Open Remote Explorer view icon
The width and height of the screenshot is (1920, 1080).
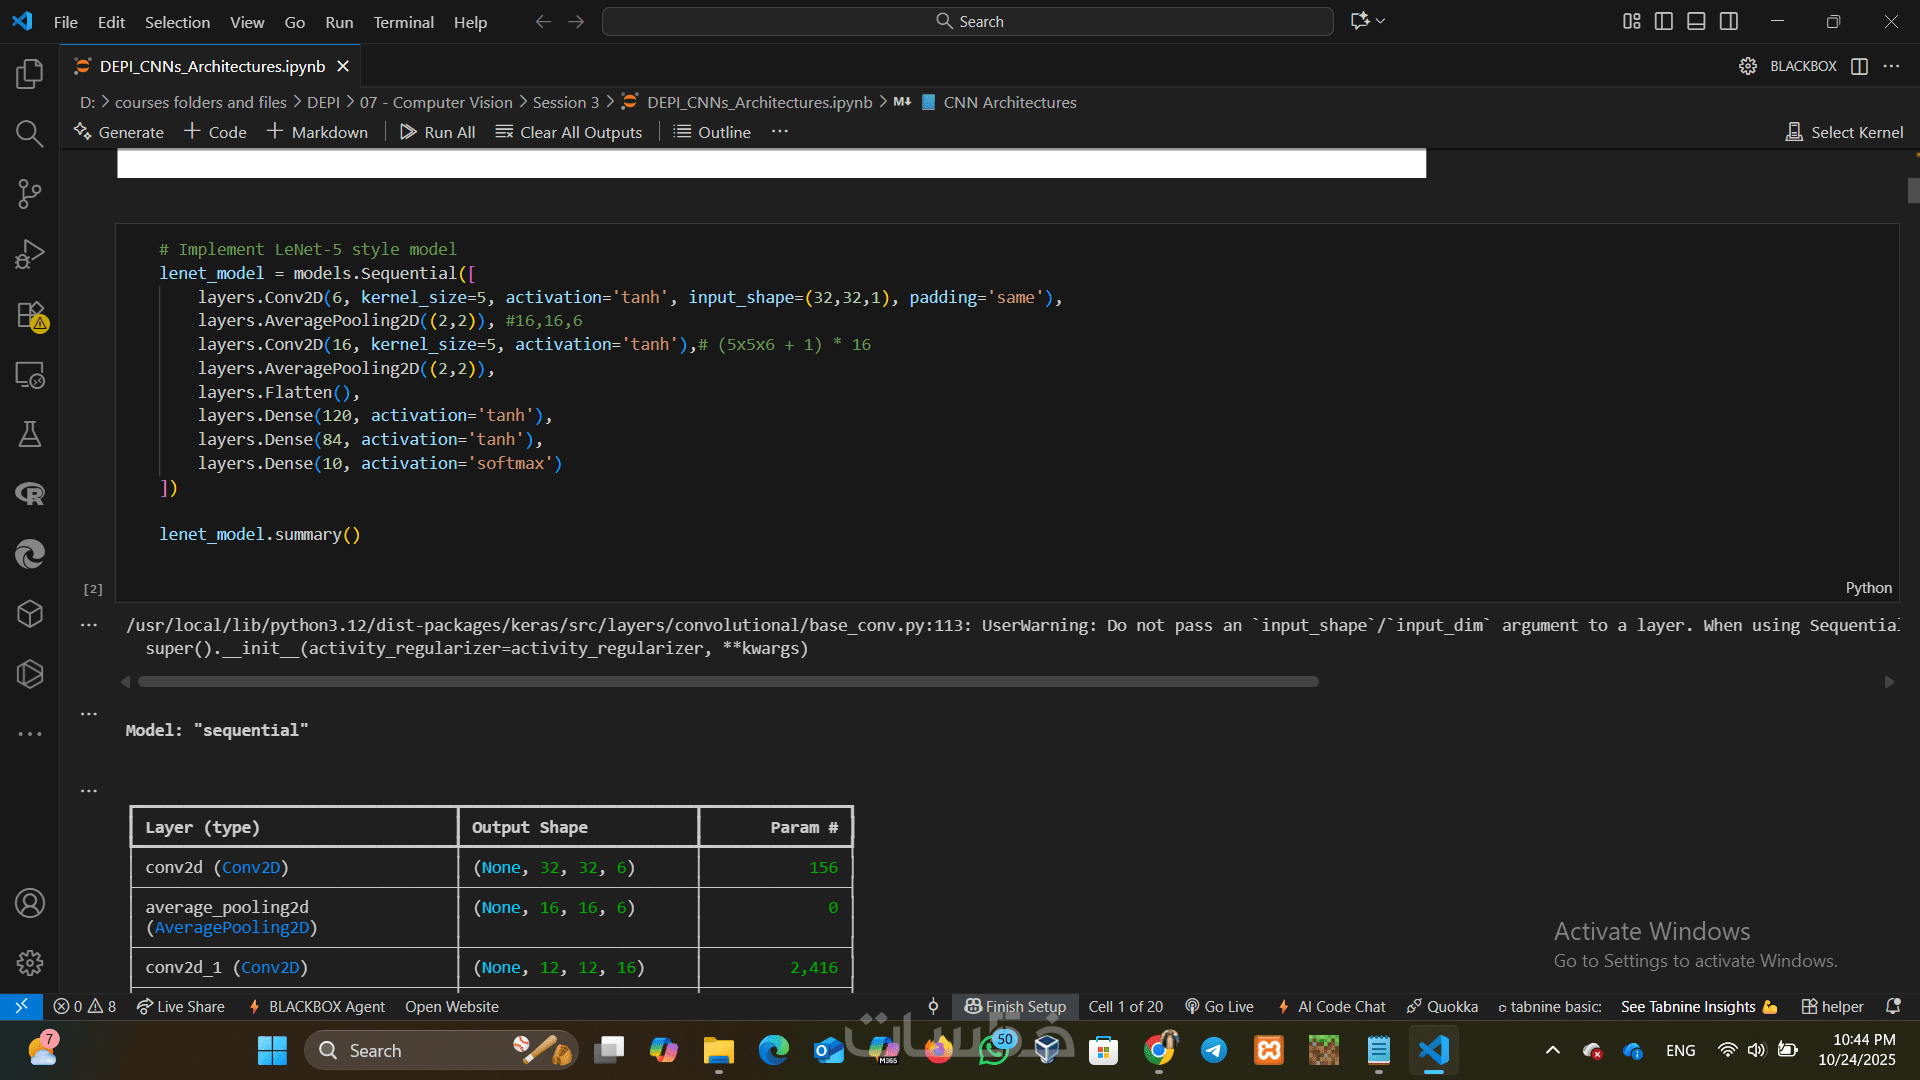[30, 375]
